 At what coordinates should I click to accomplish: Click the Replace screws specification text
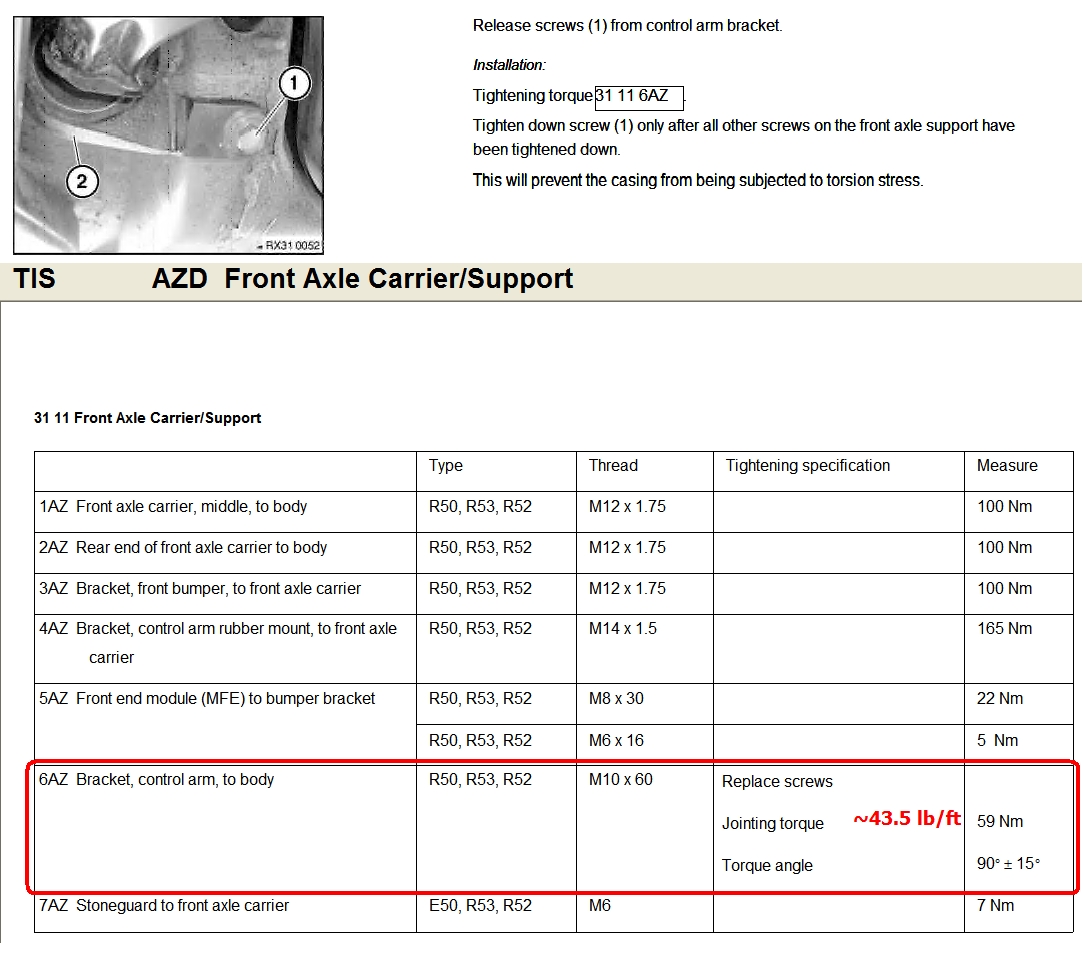point(777,782)
